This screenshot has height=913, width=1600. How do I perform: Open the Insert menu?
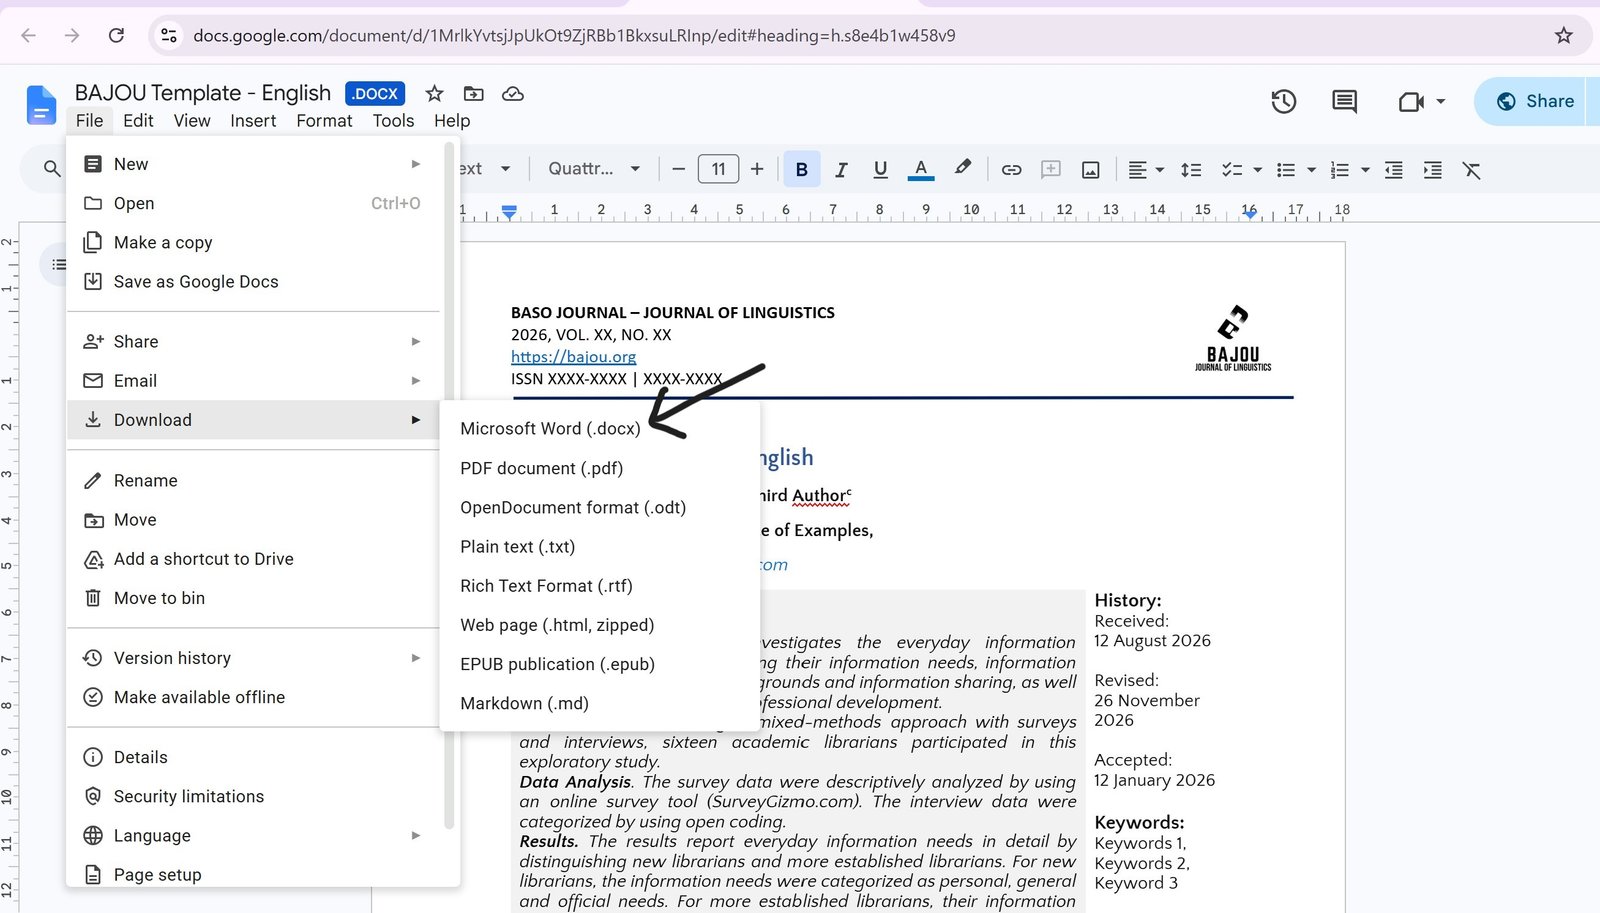tap(253, 121)
